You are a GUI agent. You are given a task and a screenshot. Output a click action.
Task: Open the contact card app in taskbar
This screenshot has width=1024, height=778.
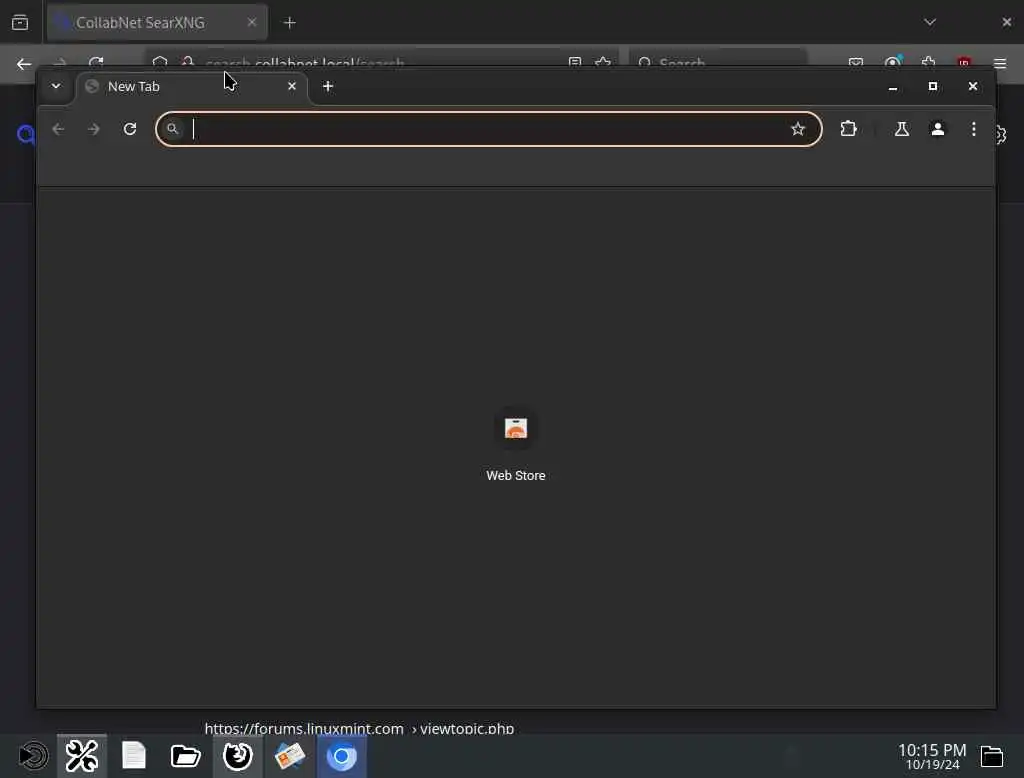tap(290, 756)
